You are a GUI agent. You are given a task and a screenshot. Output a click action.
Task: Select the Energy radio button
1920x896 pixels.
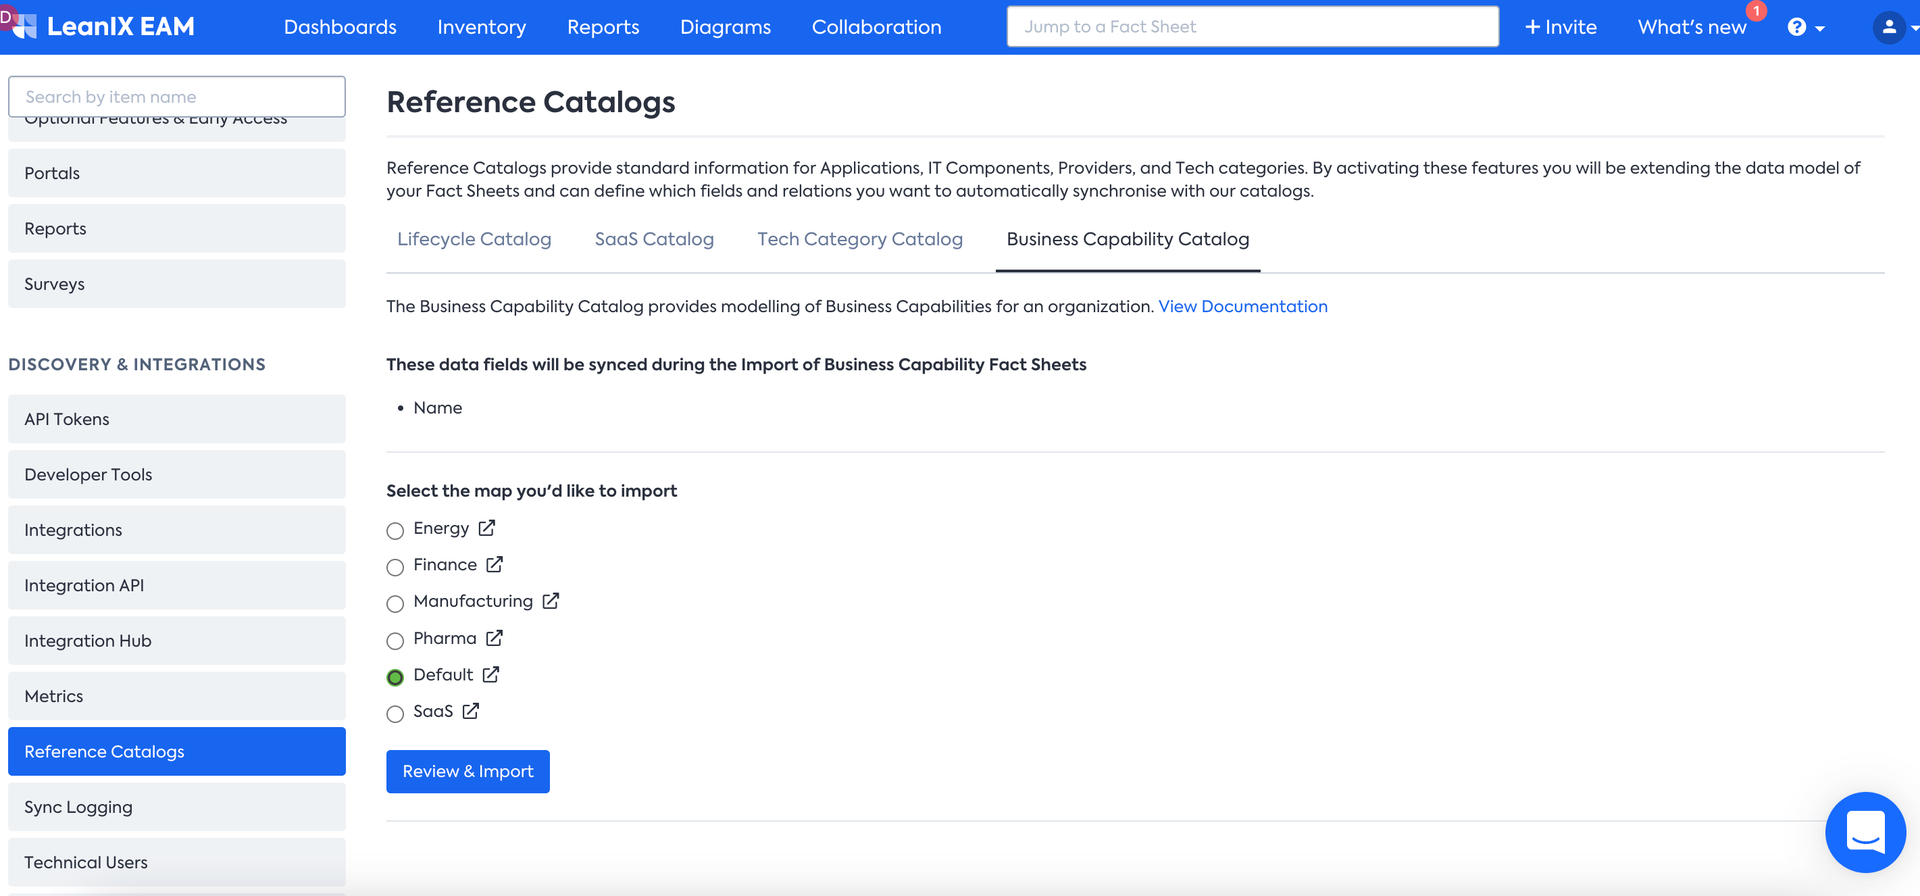pyautogui.click(x=395, y=530)
